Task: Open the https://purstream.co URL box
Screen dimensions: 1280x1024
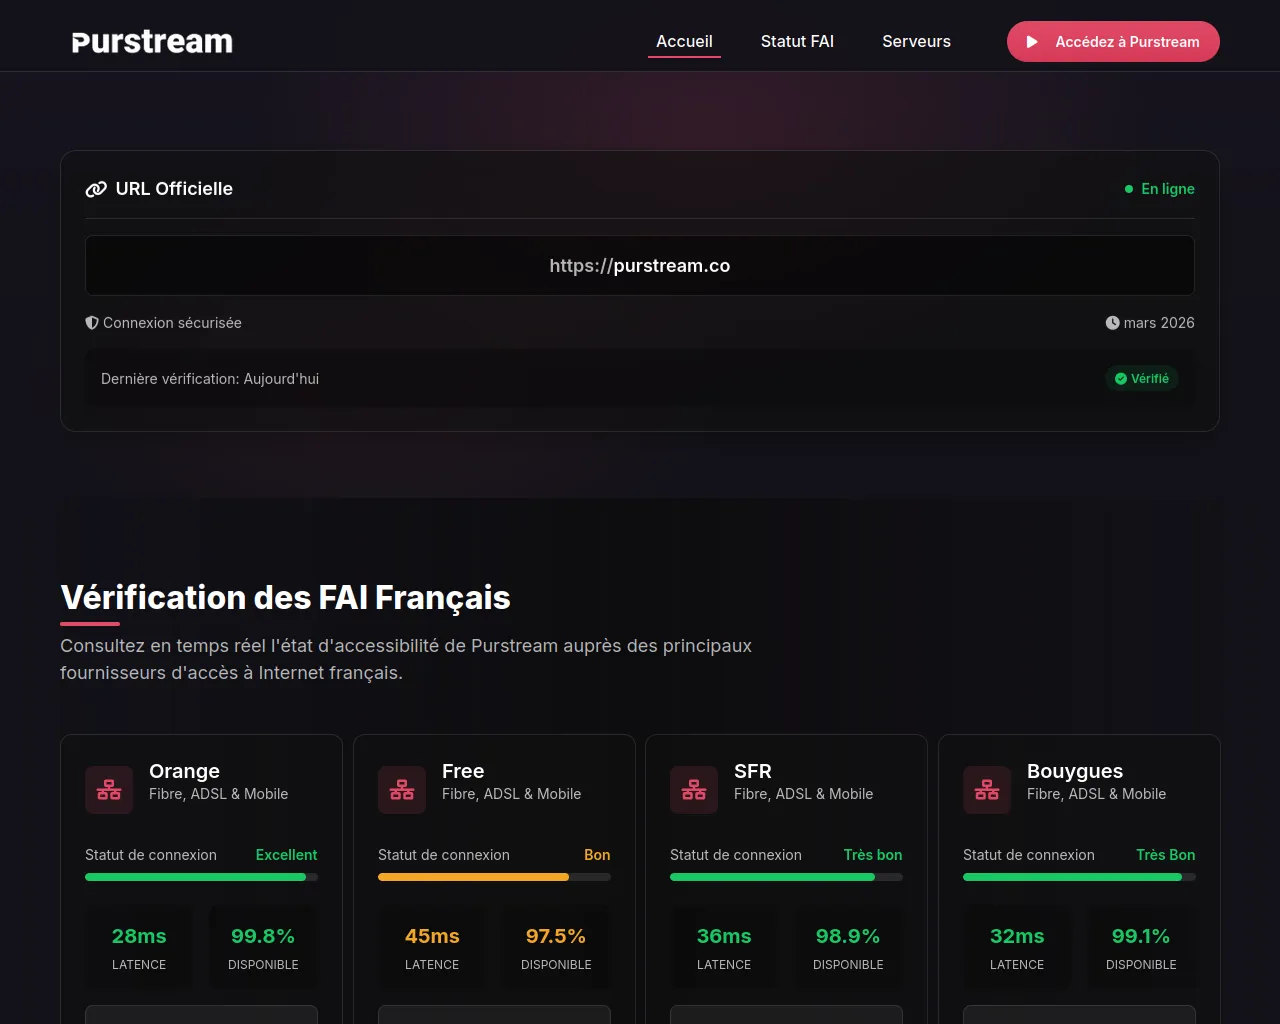Action: click(640, 265)
